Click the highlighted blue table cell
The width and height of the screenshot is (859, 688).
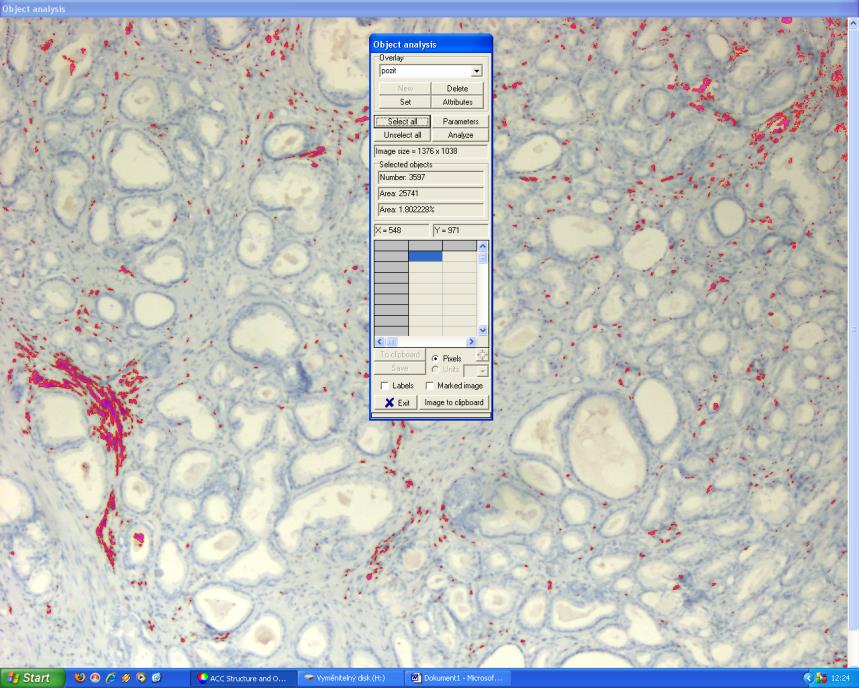tap(425, 256)
